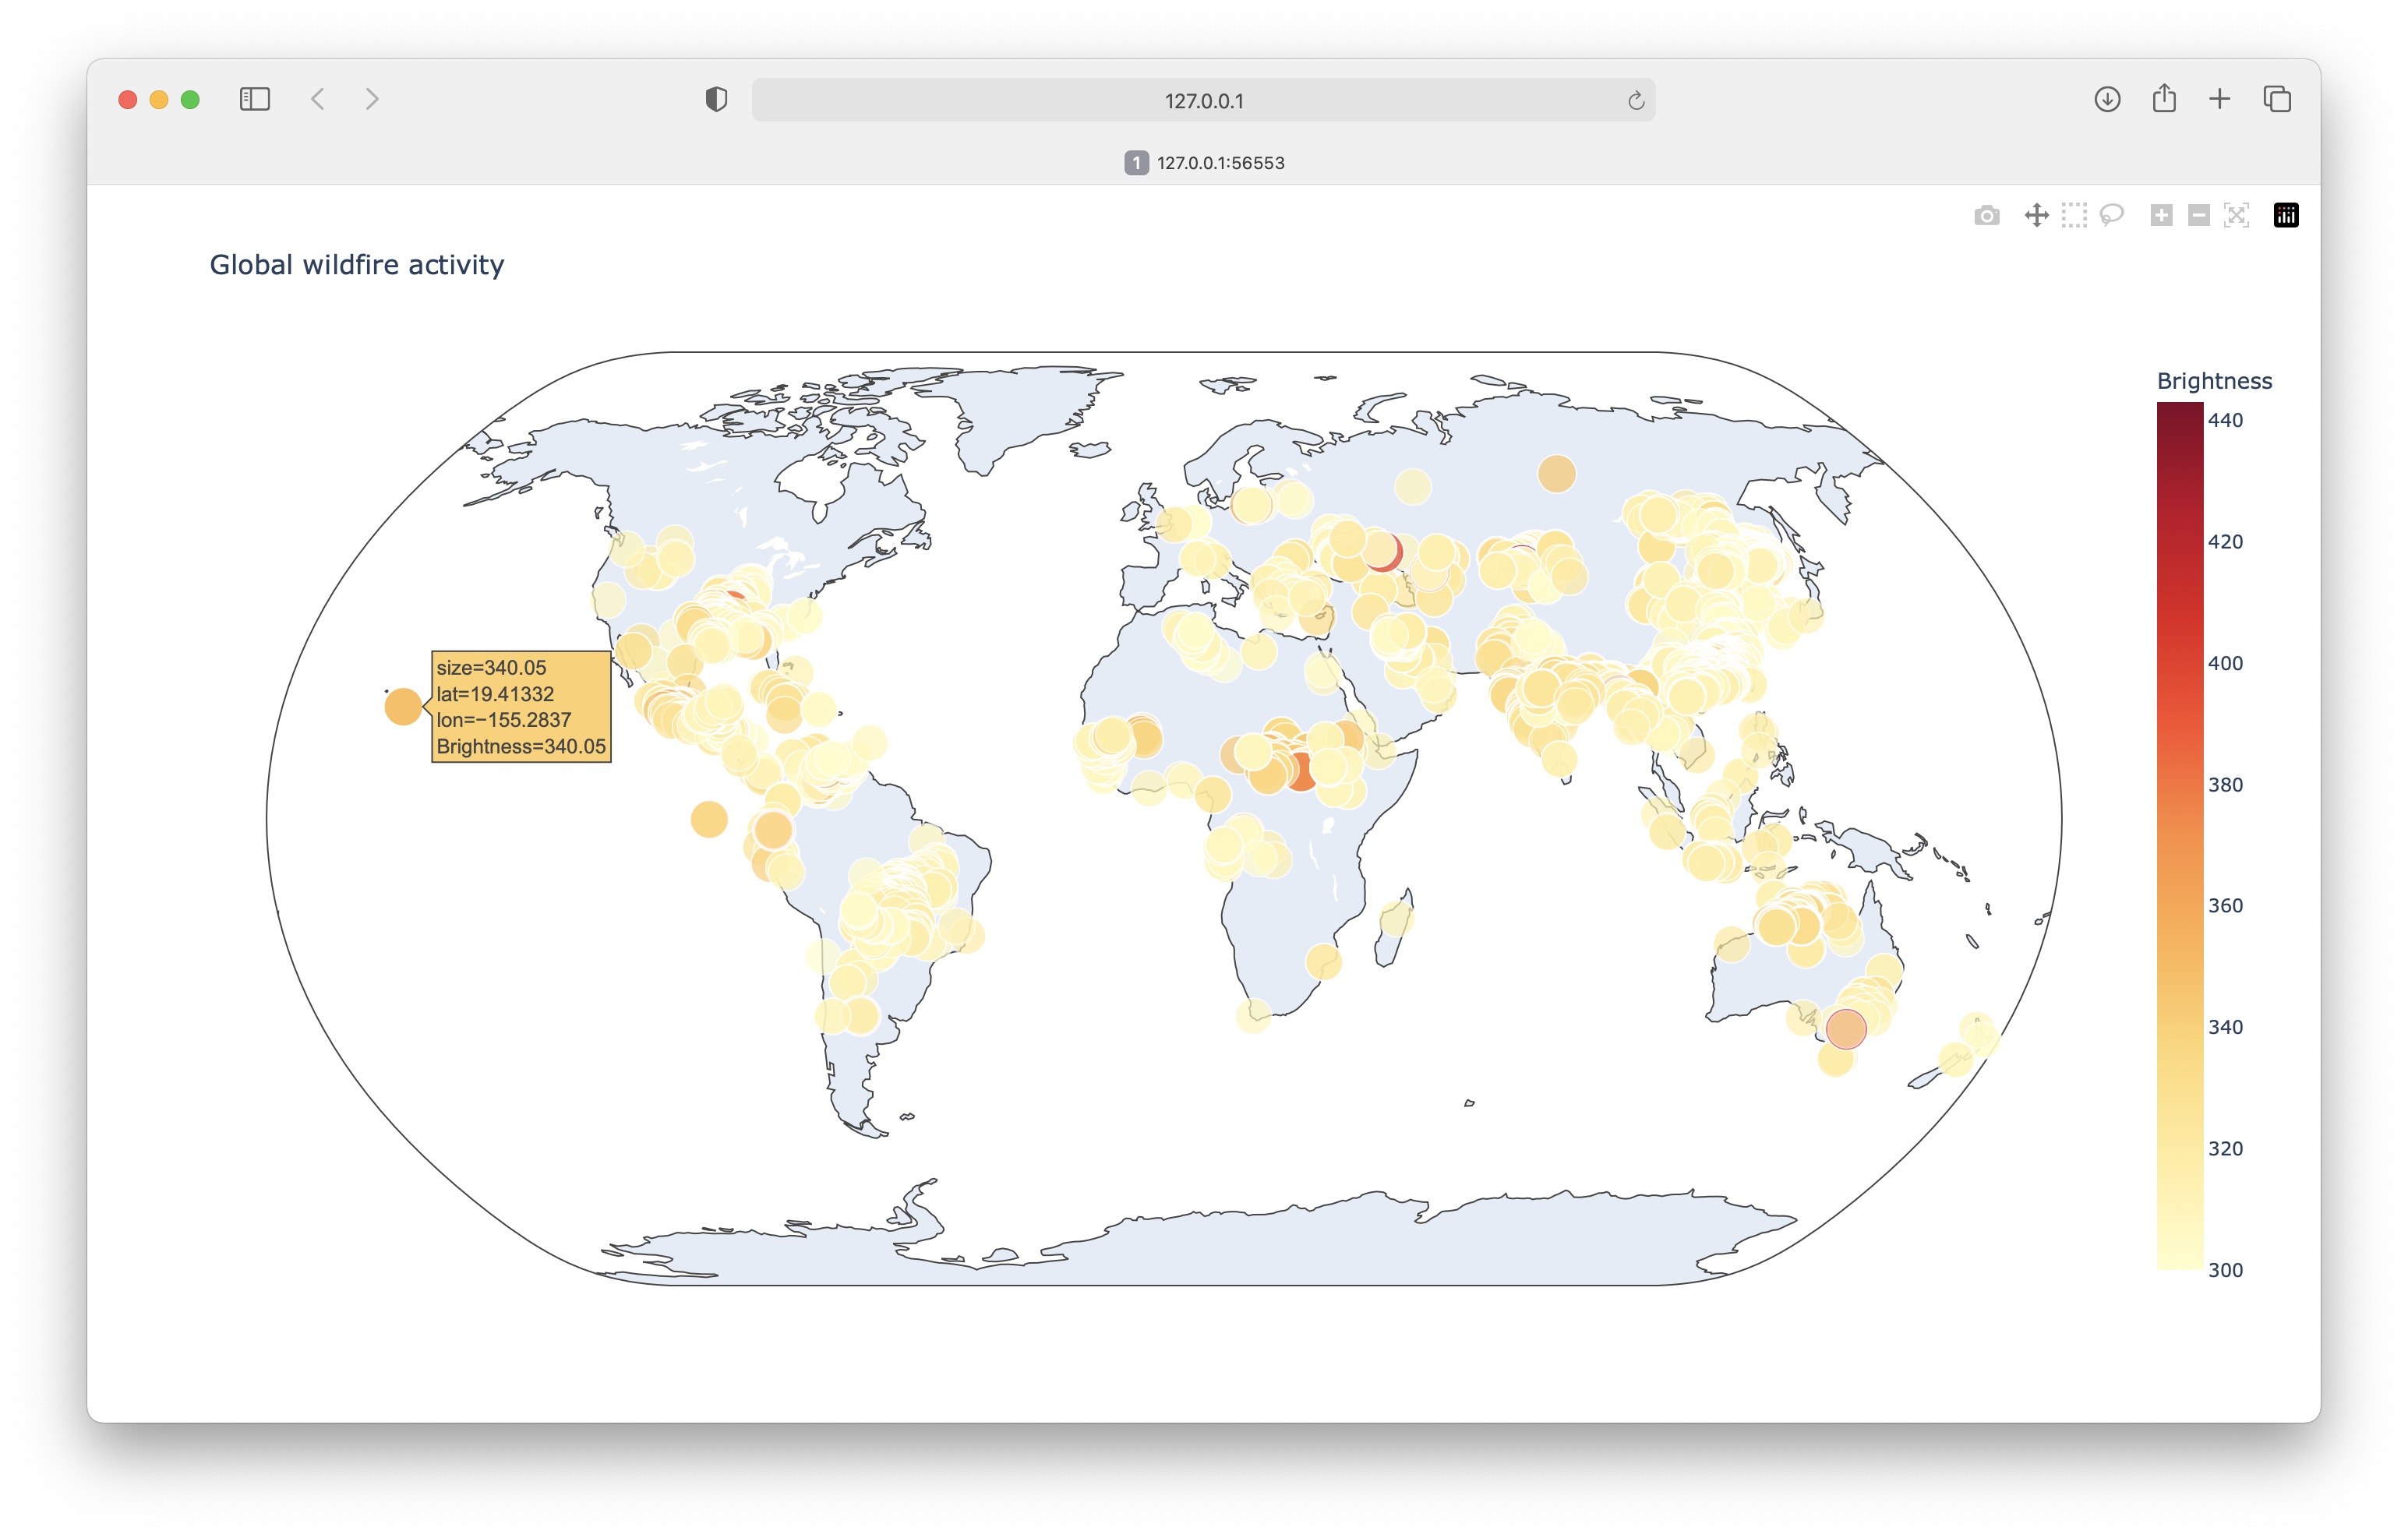Zoom out of the map

point(2198,215)
